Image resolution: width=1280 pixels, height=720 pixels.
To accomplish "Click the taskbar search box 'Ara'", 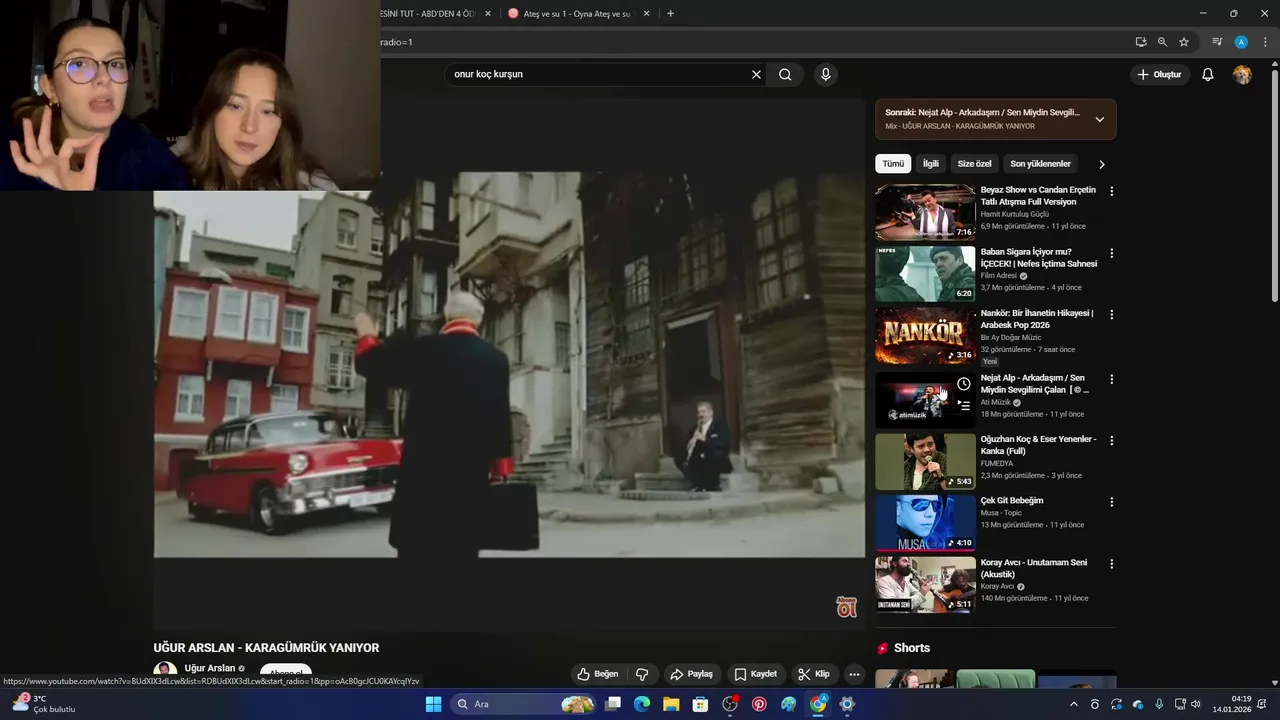I will coord(523,704).
